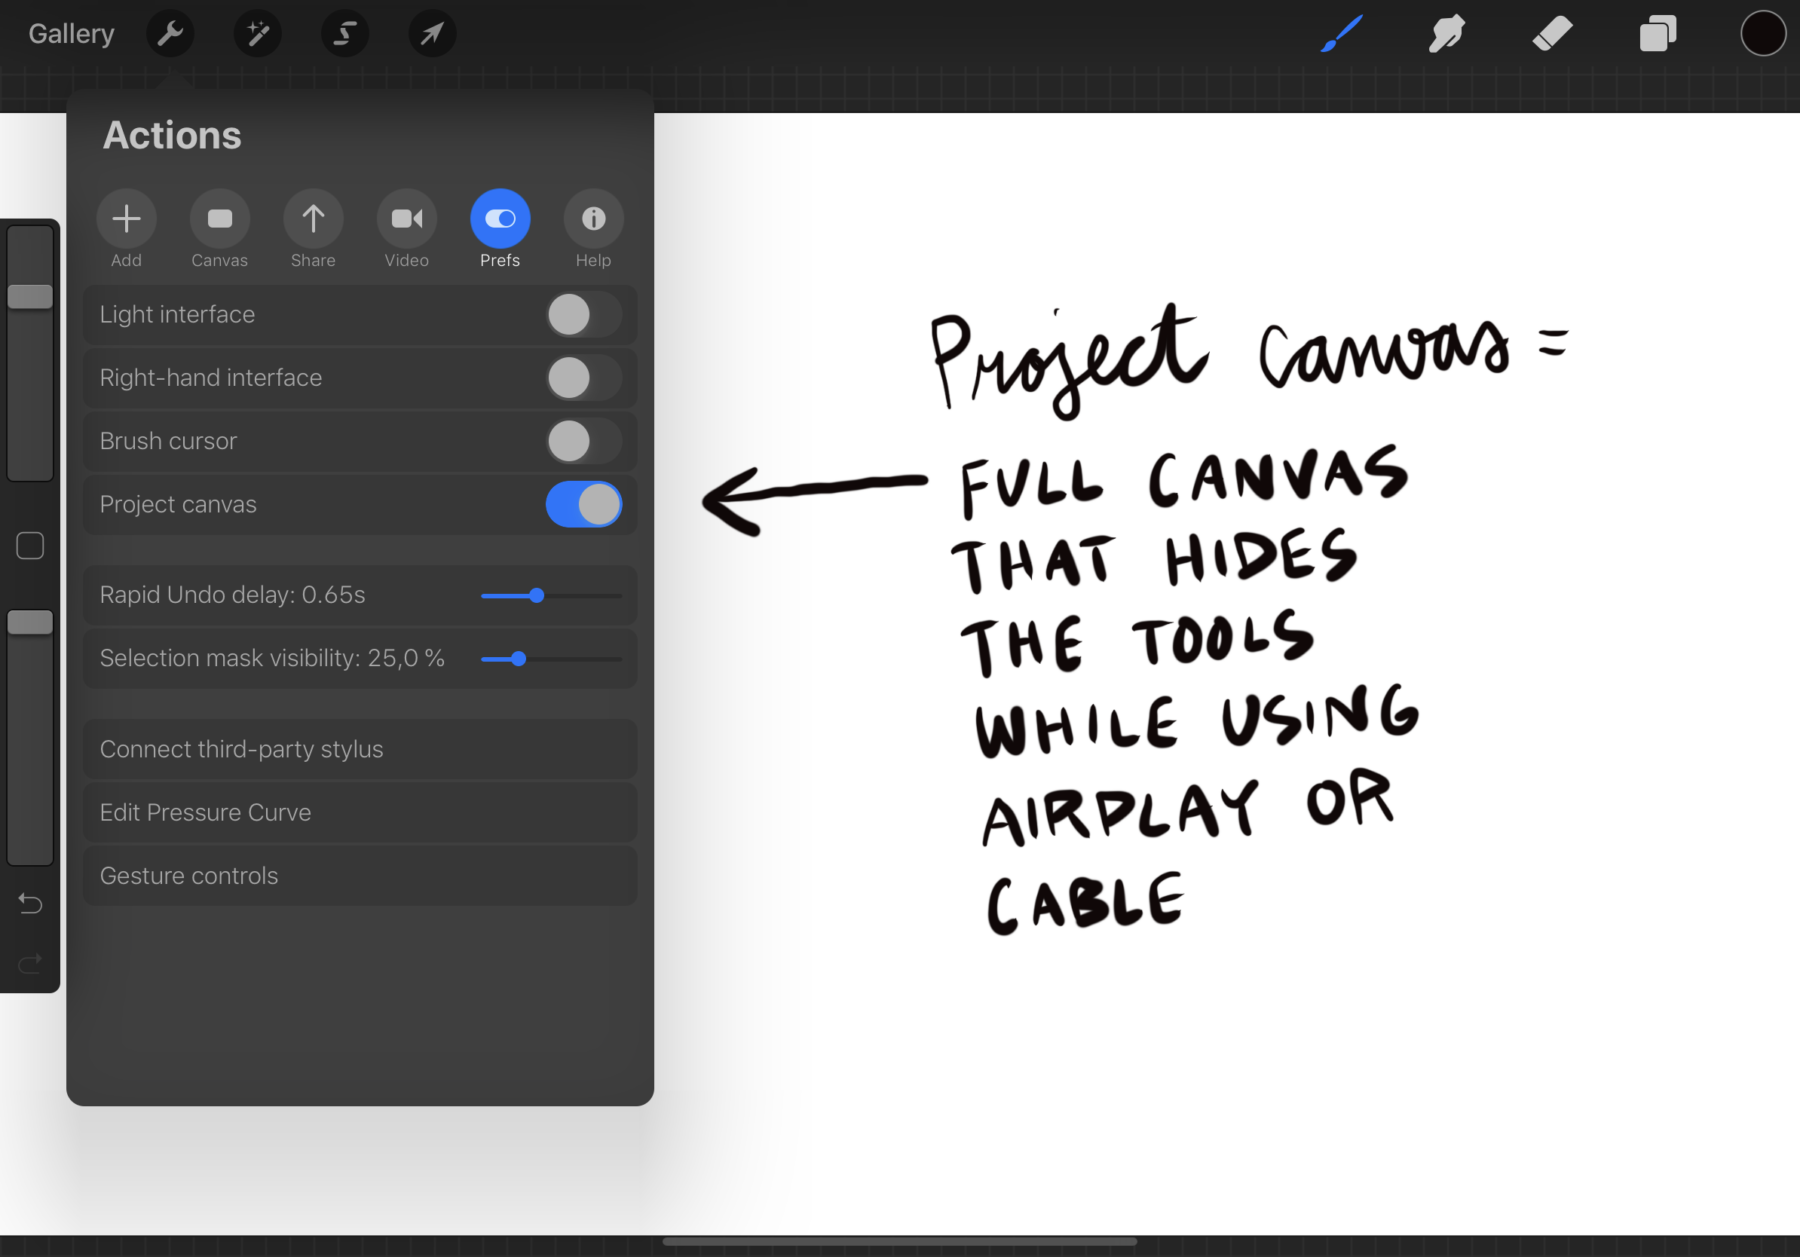This screenshot has width=1800, height=1257.
Task: Open the Actions wrench menu
Action: 170,34
